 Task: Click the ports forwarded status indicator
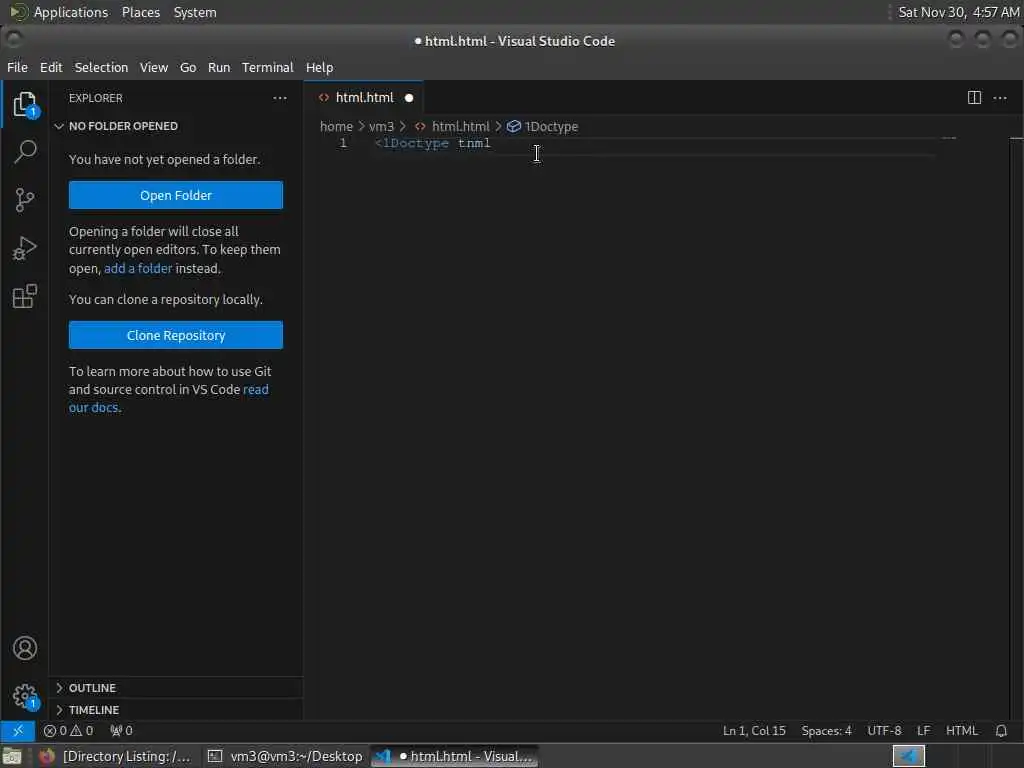click(121, 731)
